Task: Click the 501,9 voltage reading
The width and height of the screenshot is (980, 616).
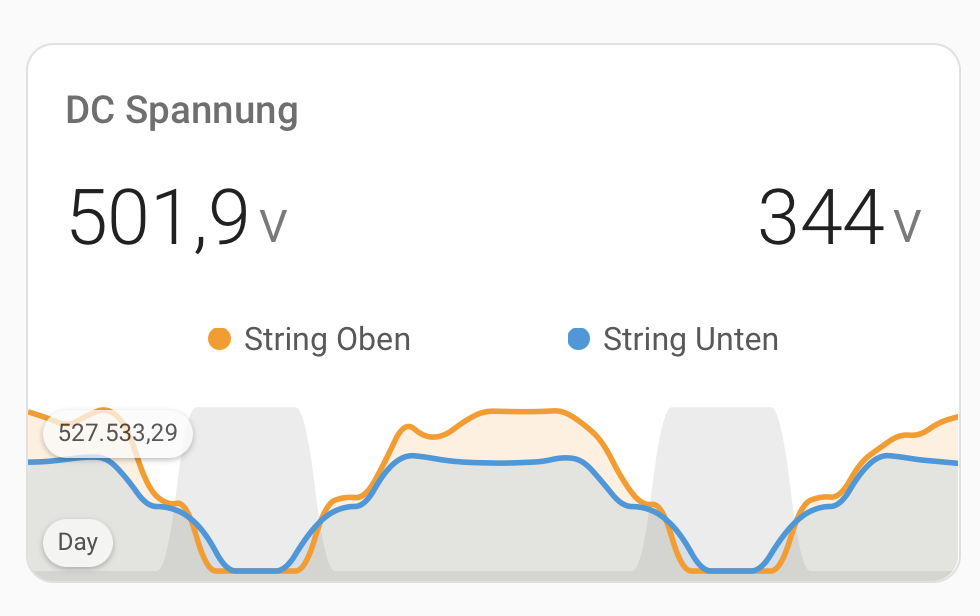Action: 158,218
